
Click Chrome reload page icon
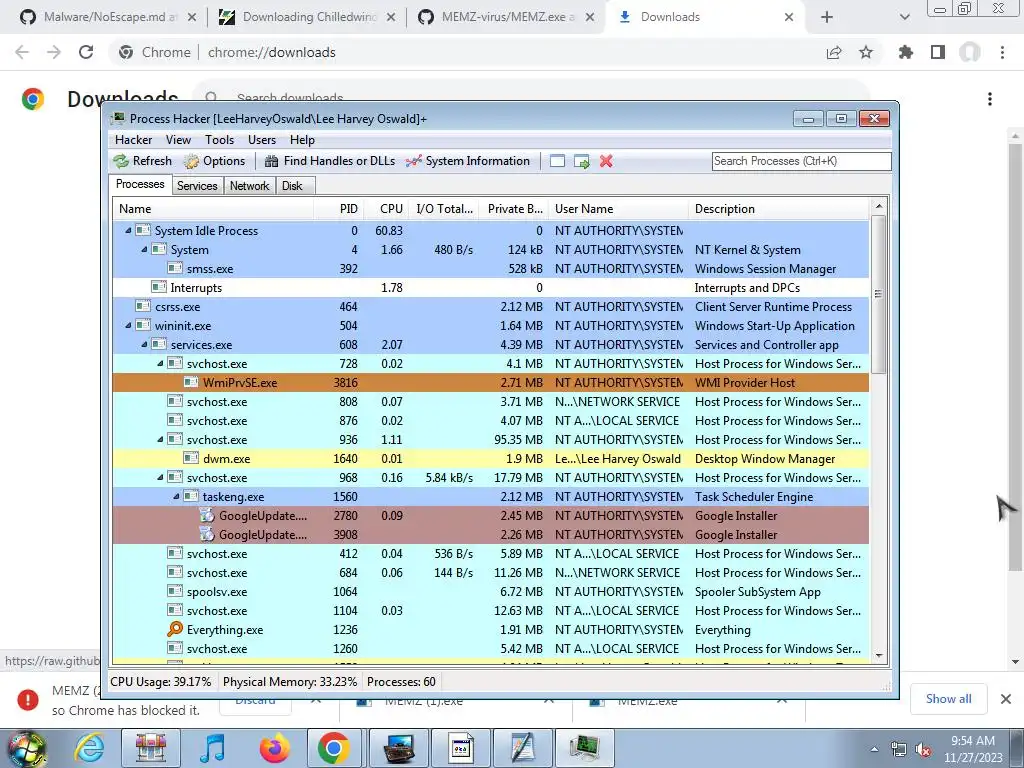[86, 52]
